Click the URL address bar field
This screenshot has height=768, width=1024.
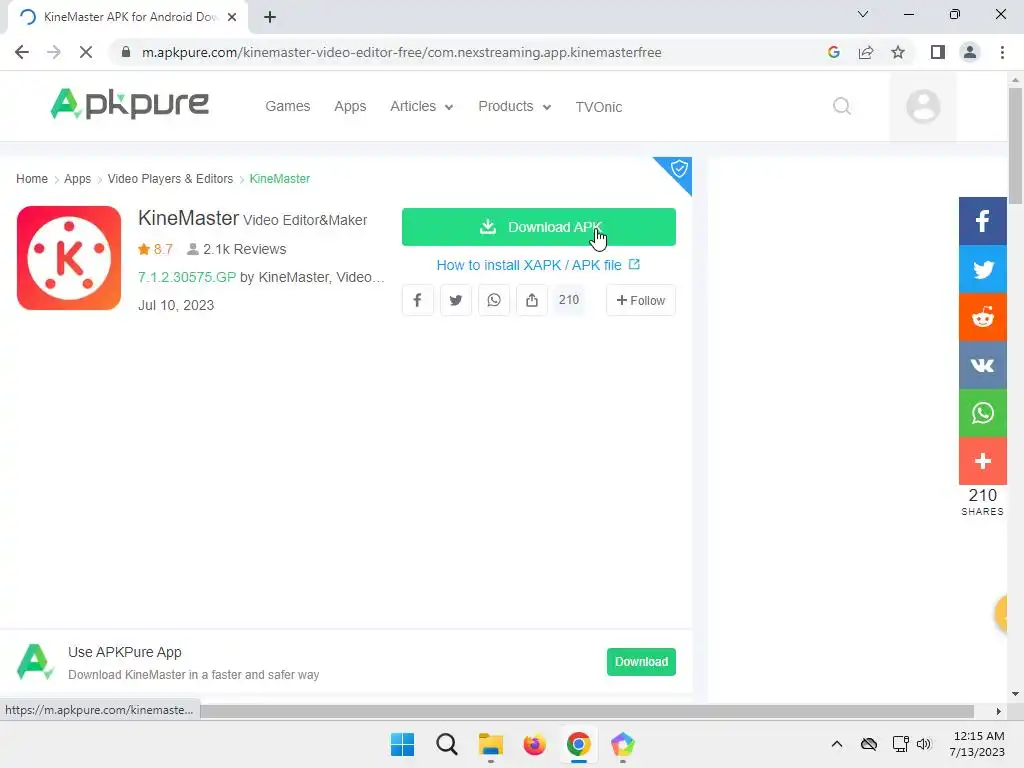402,52
